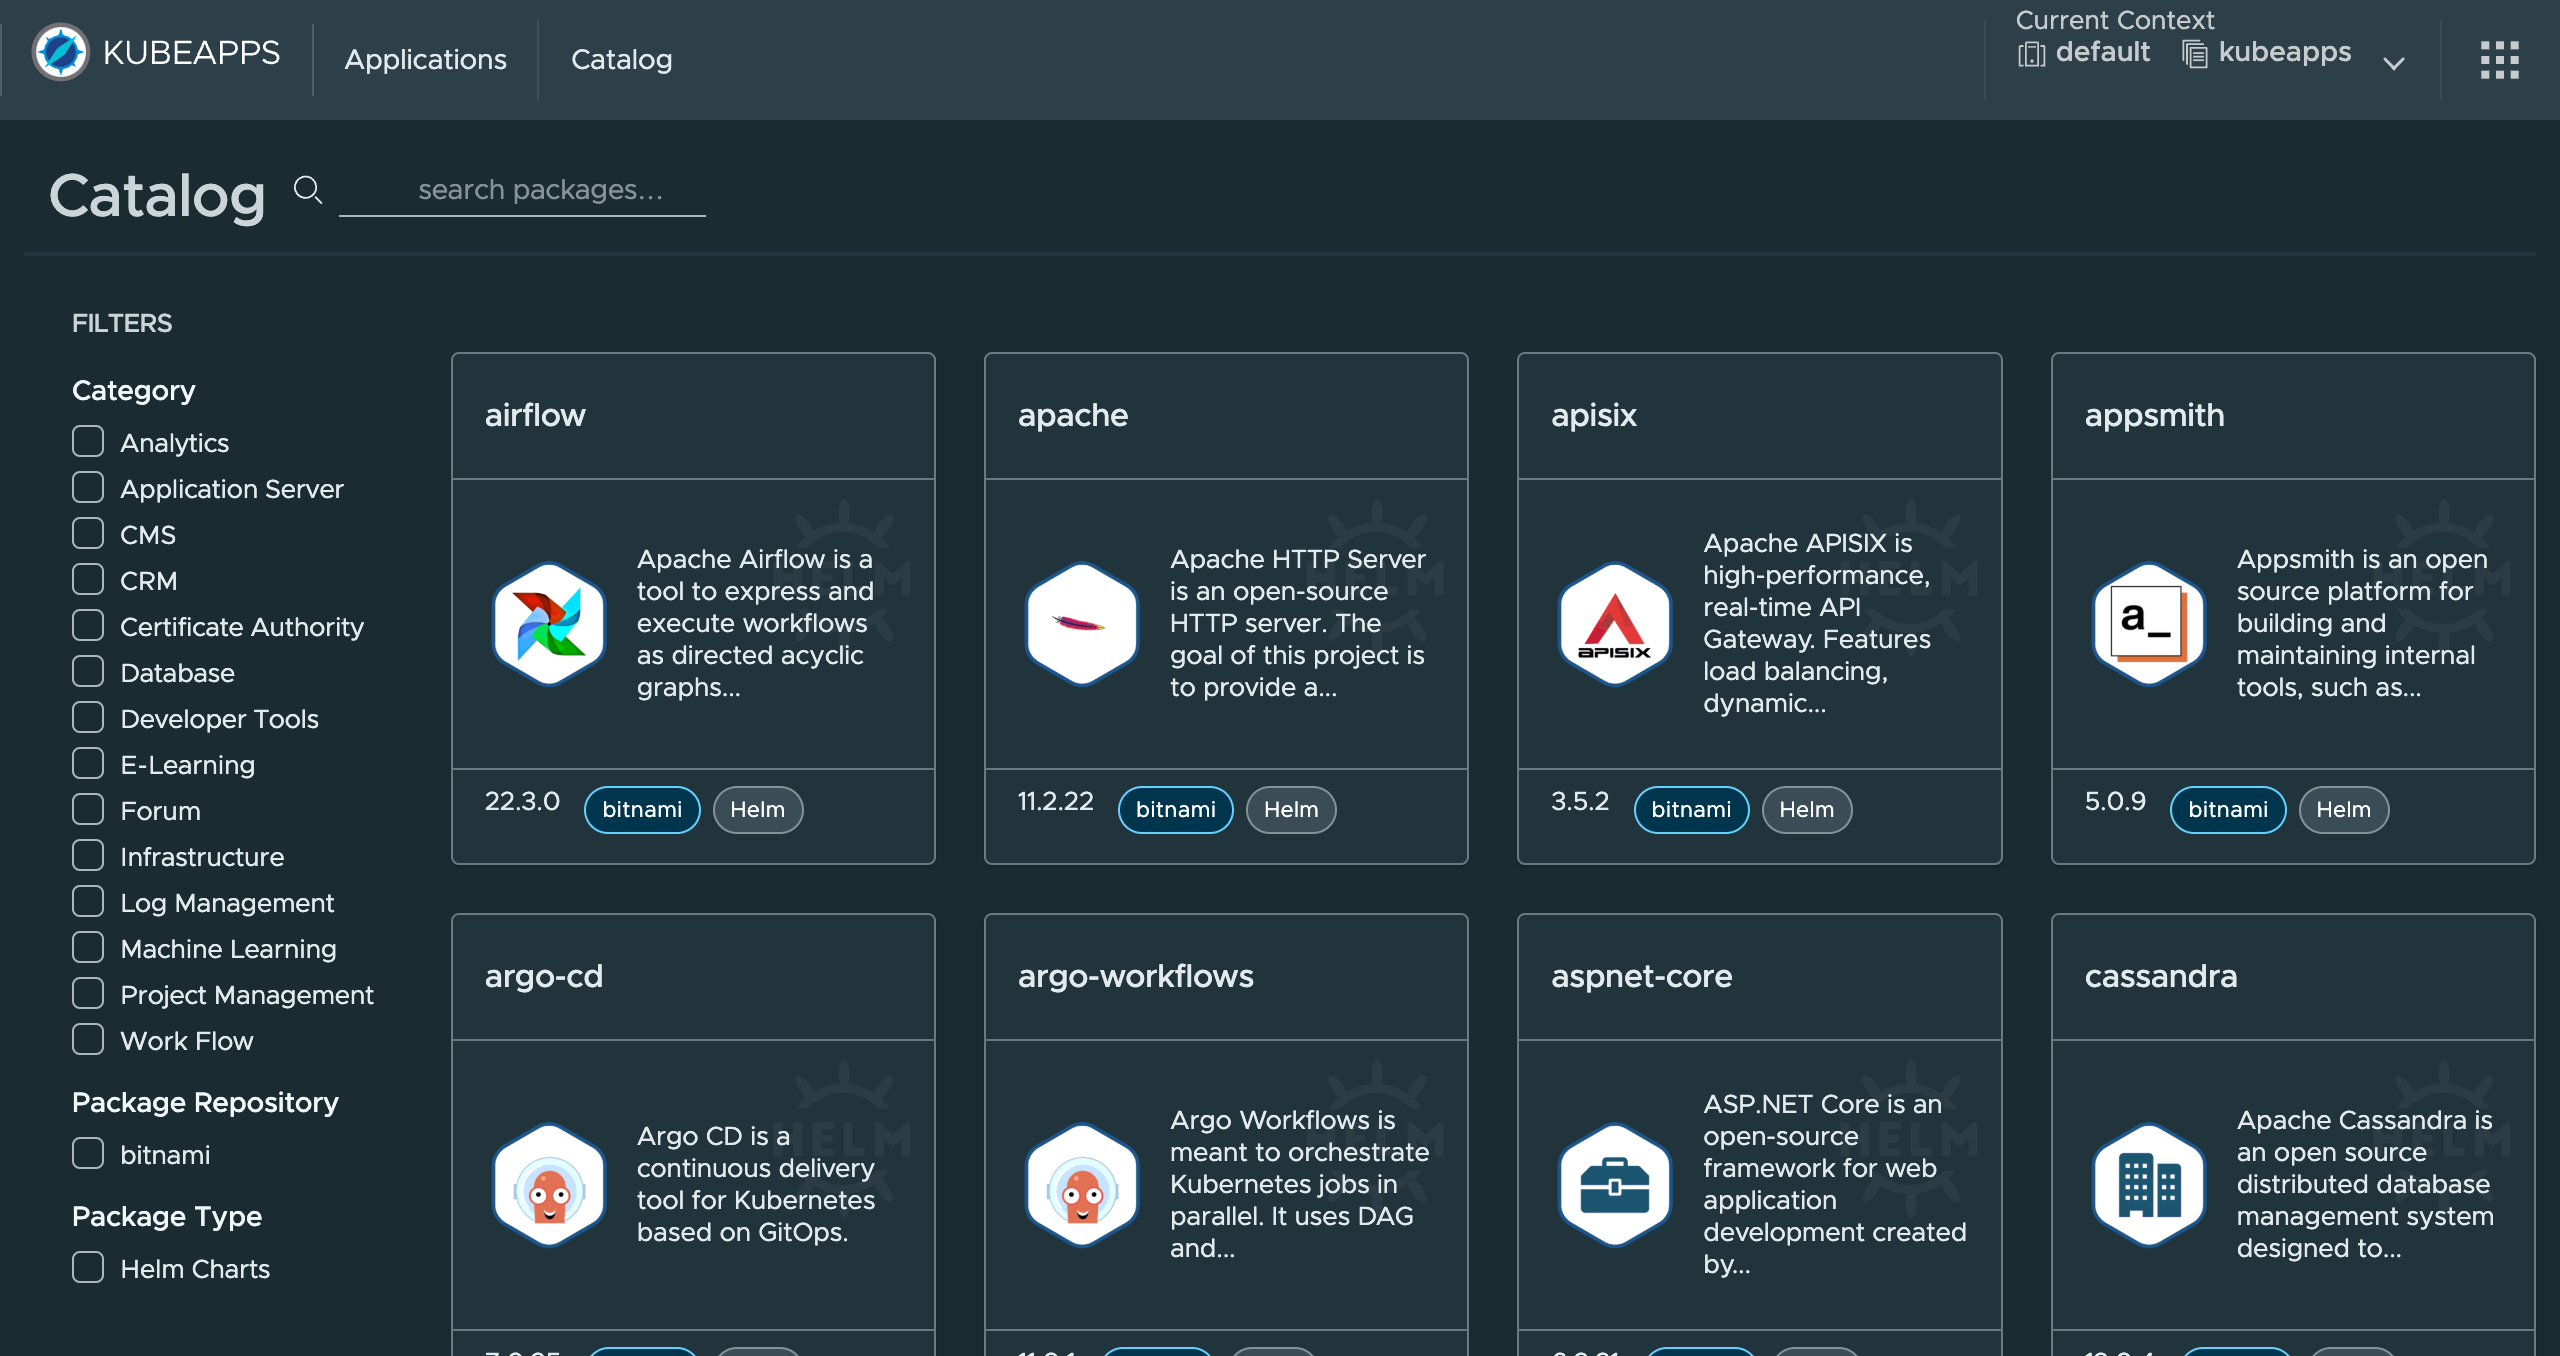Click the default cluster icon in context
Image resolution: width=2560 pixels, height=1356 pixels.
pyautogui.click(x=2031, y=54)
